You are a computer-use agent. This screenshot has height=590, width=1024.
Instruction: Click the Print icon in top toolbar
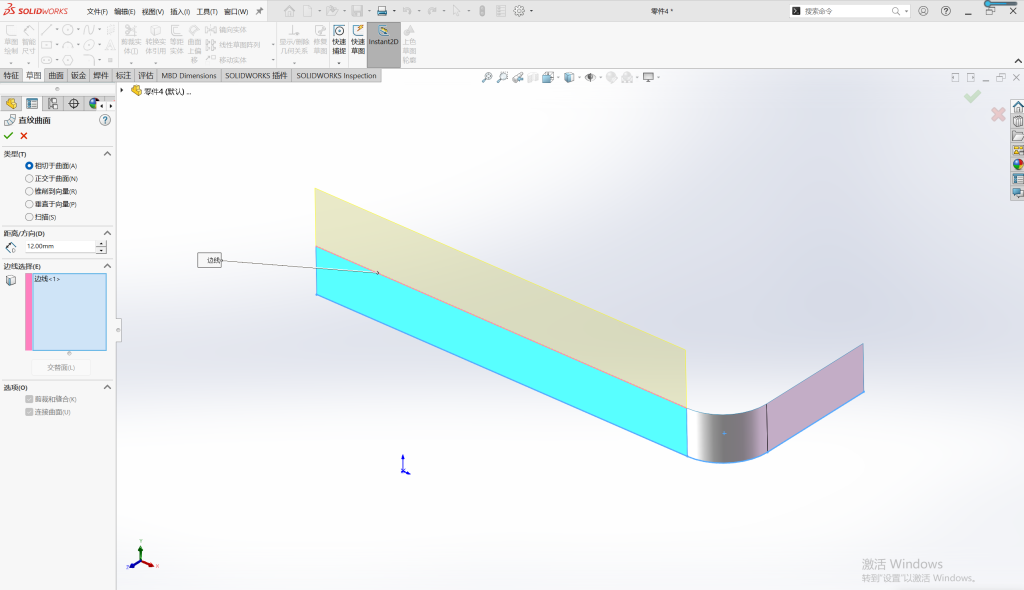[382, 11]
